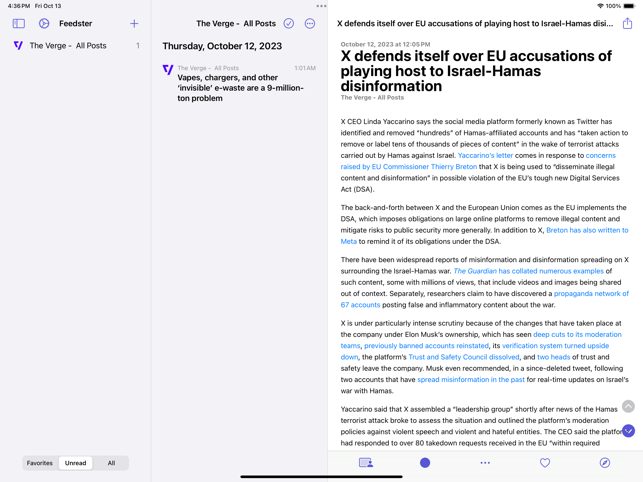The height and width of the screenshot is (482, 643).
Task: Tap the battery indicator in status bar
Action: coord(629,6)
